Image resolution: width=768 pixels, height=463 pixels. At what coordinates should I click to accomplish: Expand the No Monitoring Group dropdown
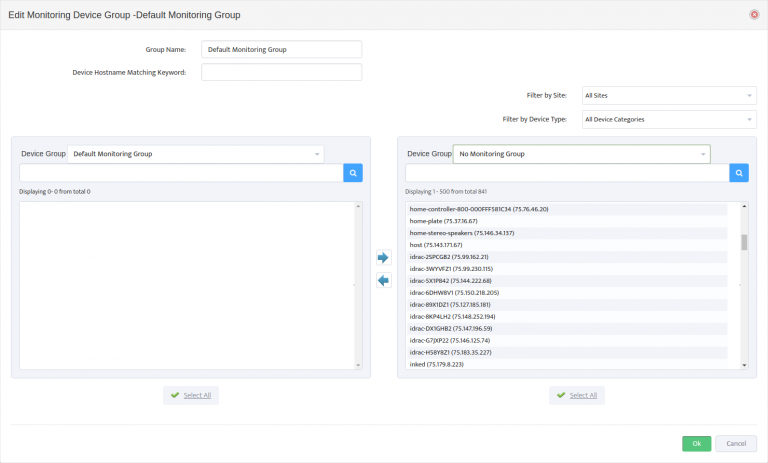581,154
